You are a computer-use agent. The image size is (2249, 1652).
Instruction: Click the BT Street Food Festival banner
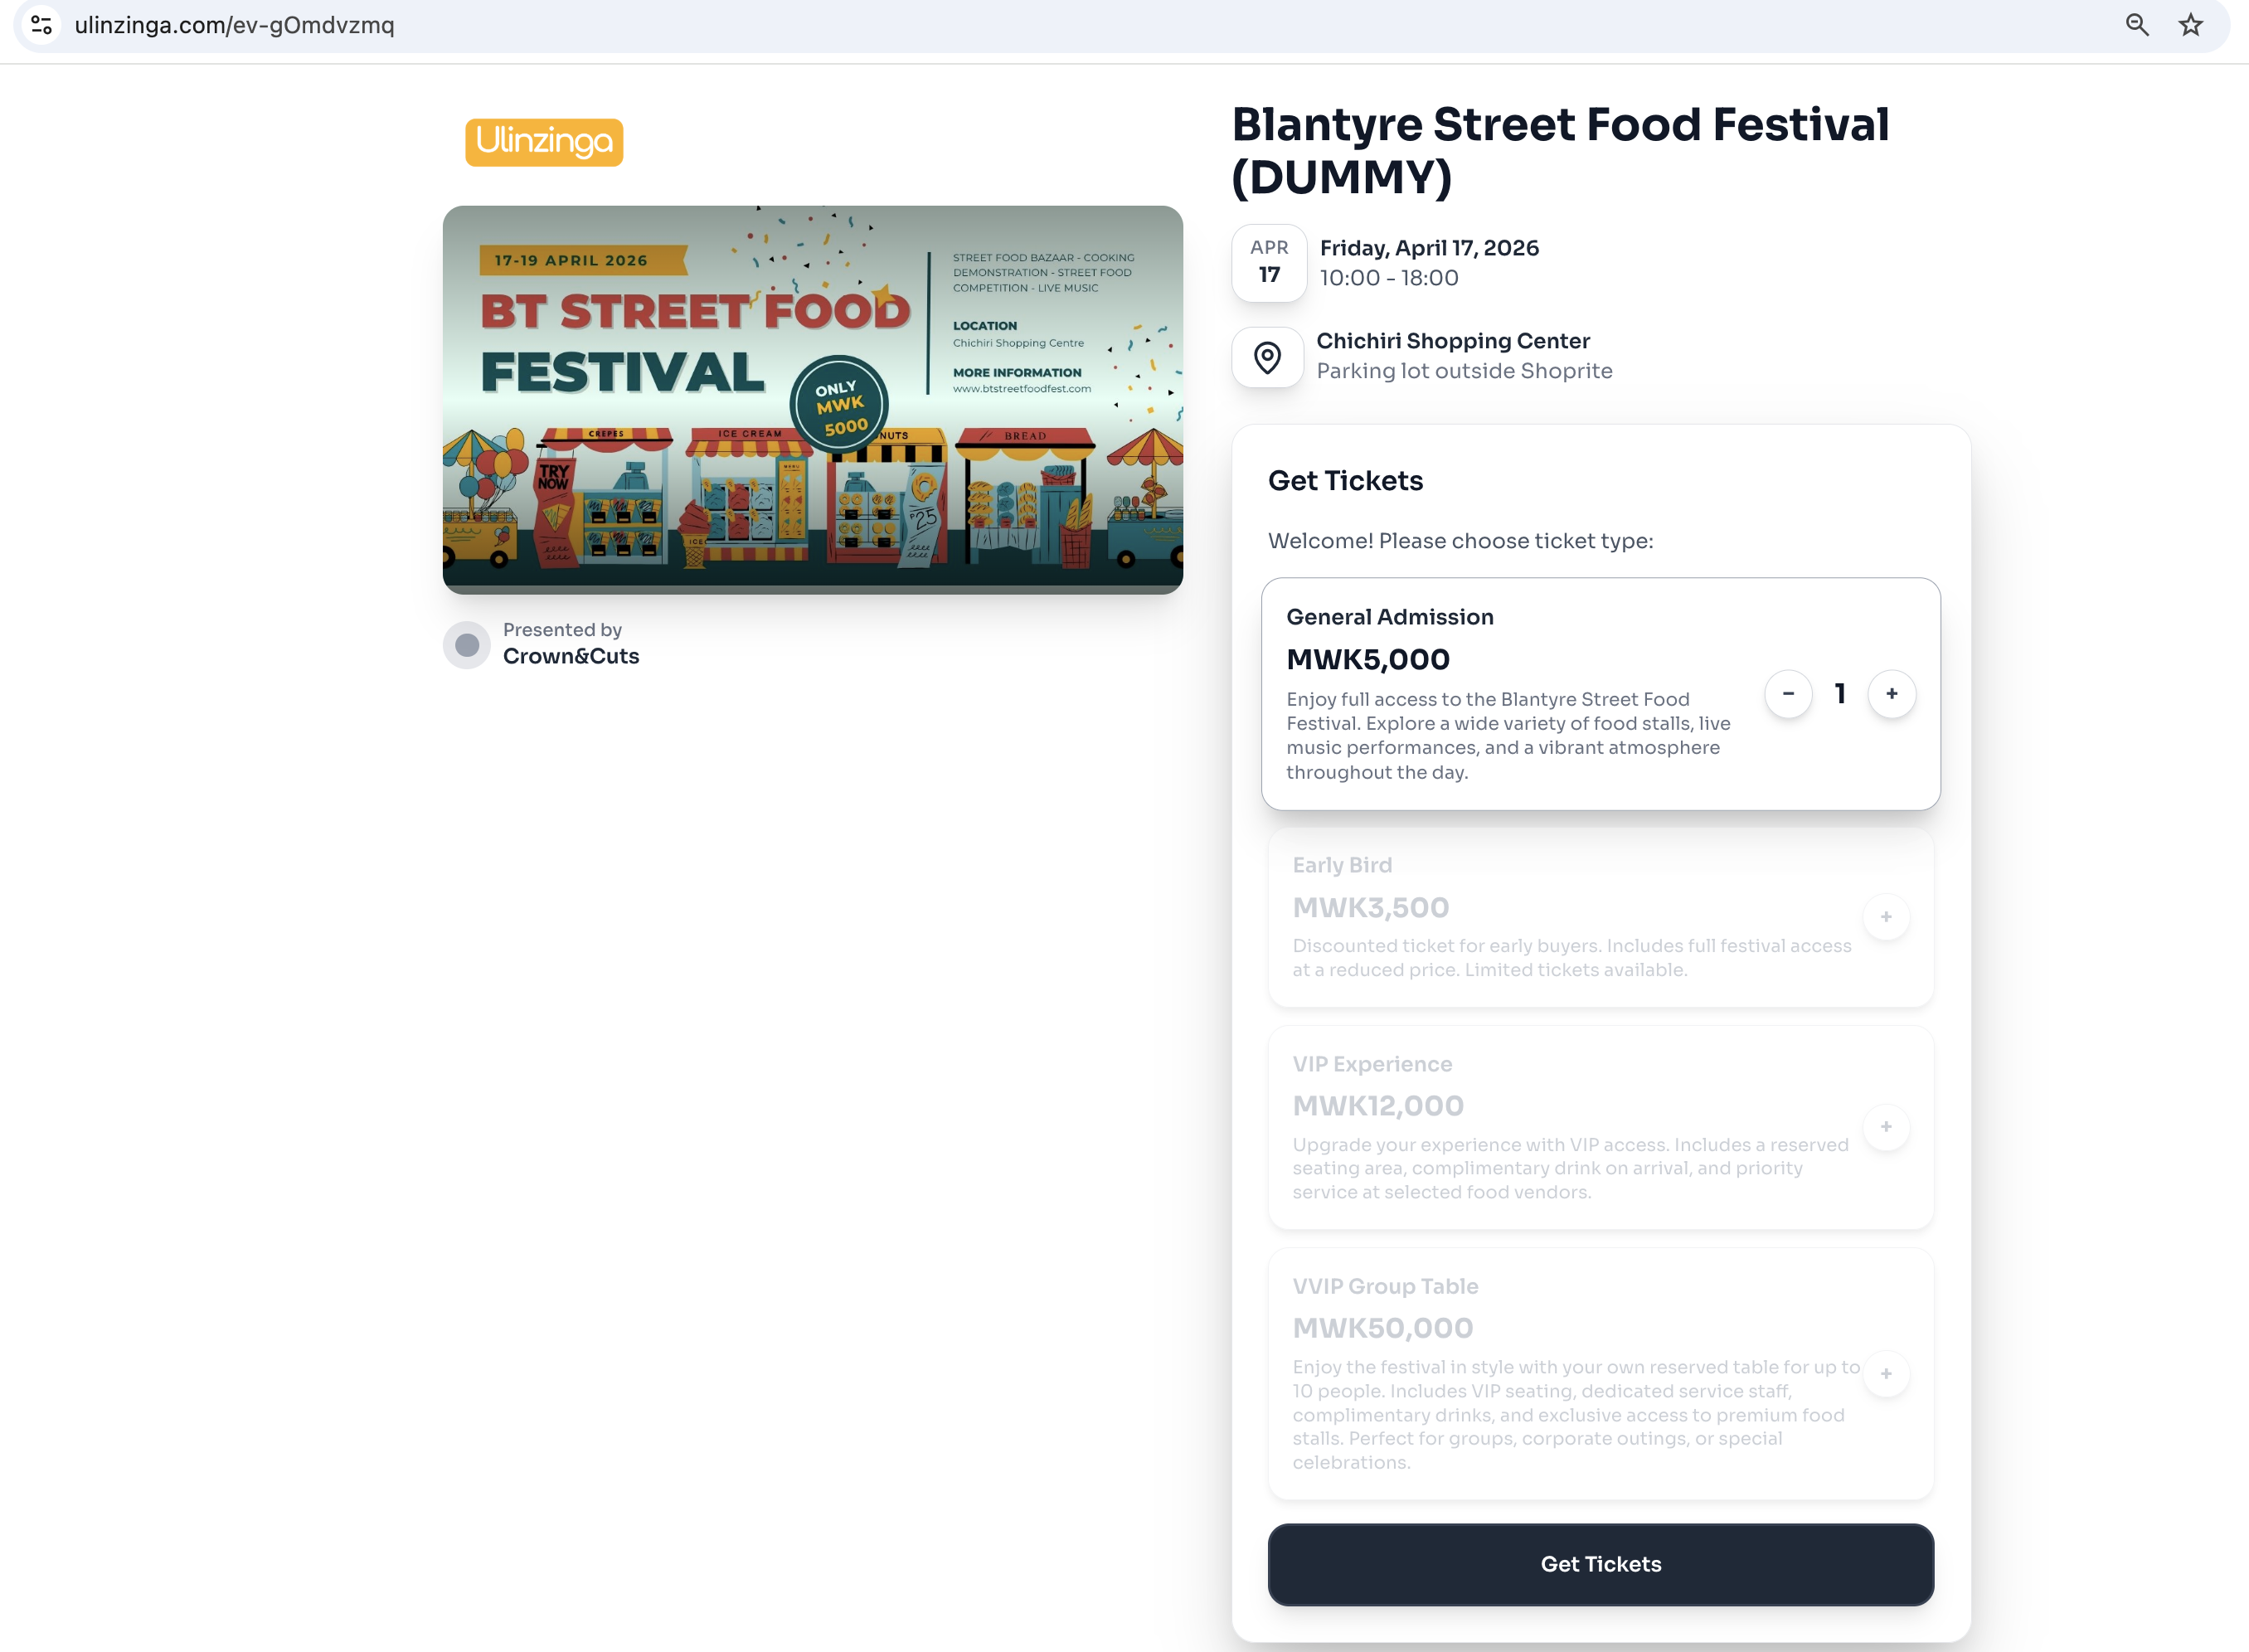click(812, 400)
